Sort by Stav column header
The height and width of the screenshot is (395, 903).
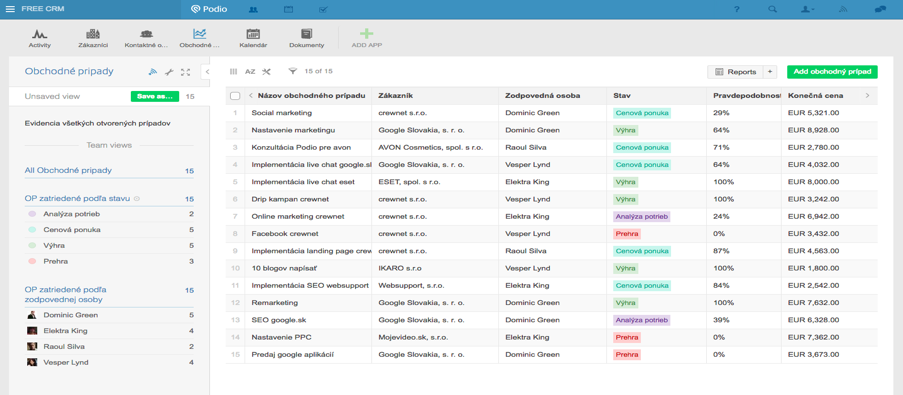click(x=621, y=96)
